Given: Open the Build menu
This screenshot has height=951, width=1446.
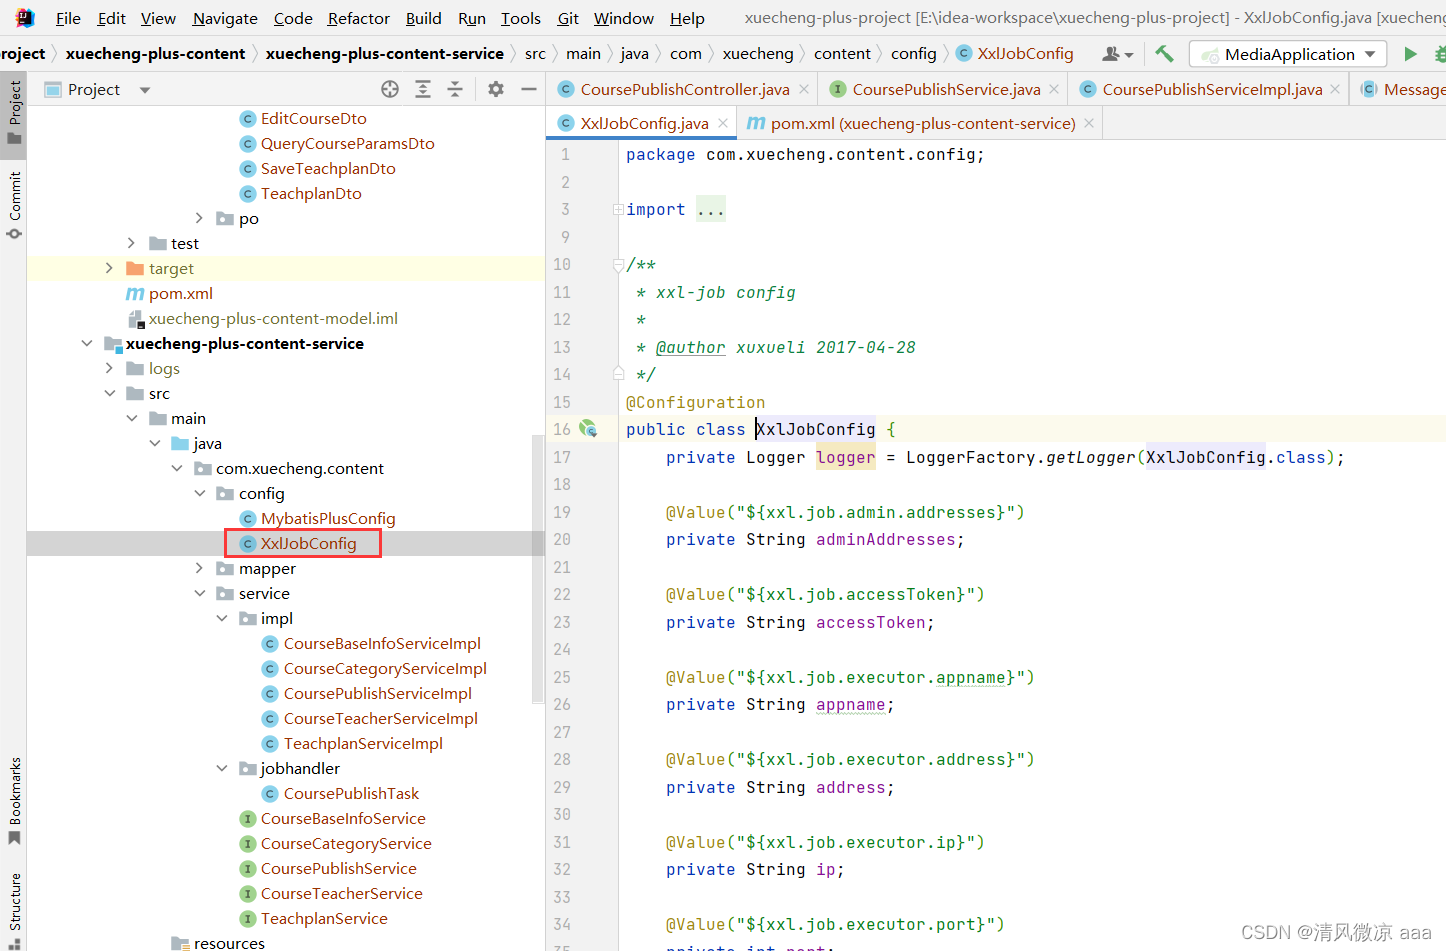Looking at the screenshot, I should tap(423, 18).
